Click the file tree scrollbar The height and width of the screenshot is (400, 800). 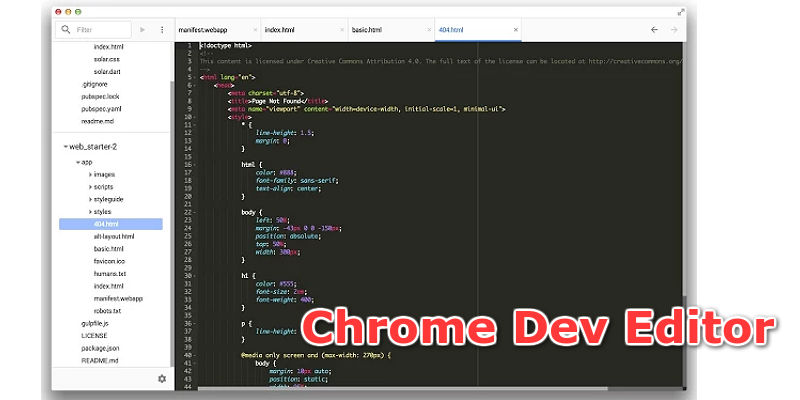pos(172,223)
